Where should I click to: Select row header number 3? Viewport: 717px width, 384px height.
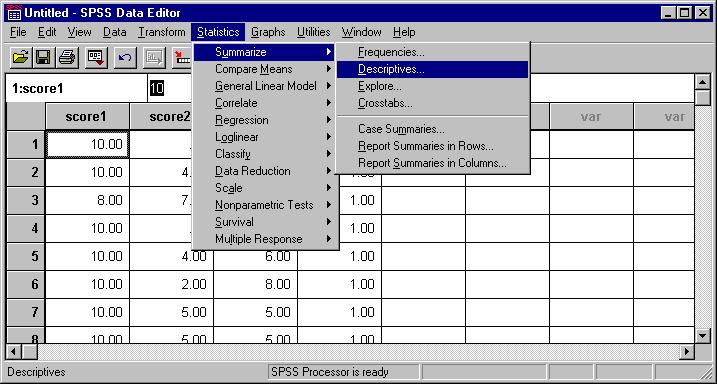pyautogui.click(x=26, y=201)
